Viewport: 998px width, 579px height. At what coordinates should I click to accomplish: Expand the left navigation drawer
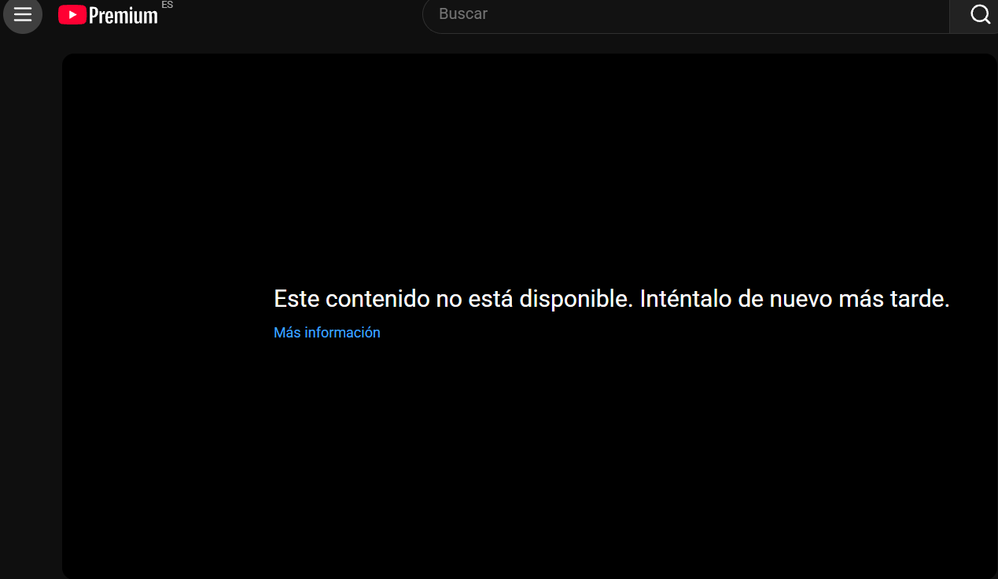click(x=22, y=15)
